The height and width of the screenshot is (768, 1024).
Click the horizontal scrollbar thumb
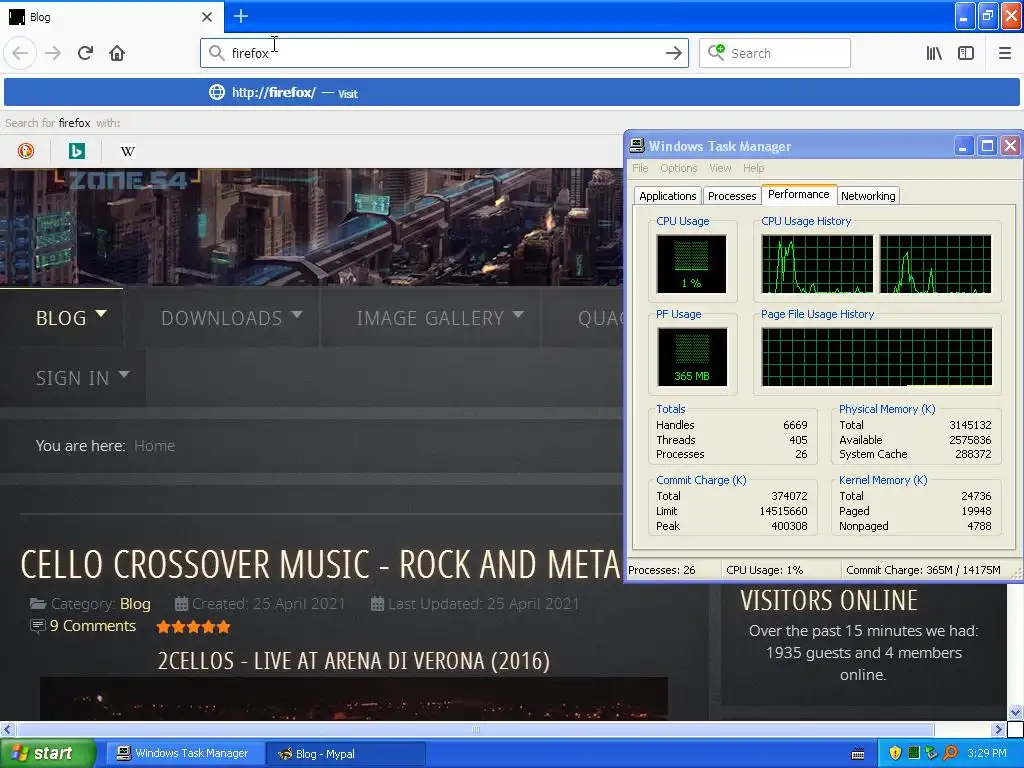475,729
